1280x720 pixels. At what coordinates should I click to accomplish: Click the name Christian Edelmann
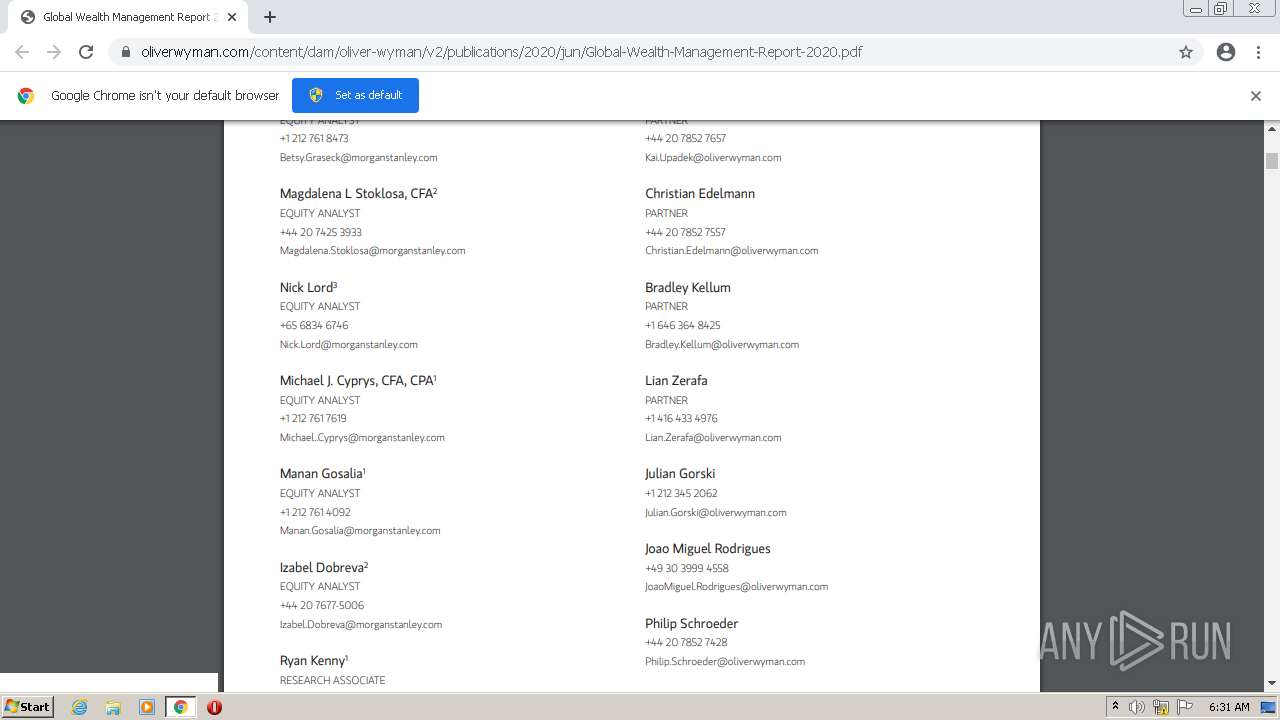coord(700,194)
